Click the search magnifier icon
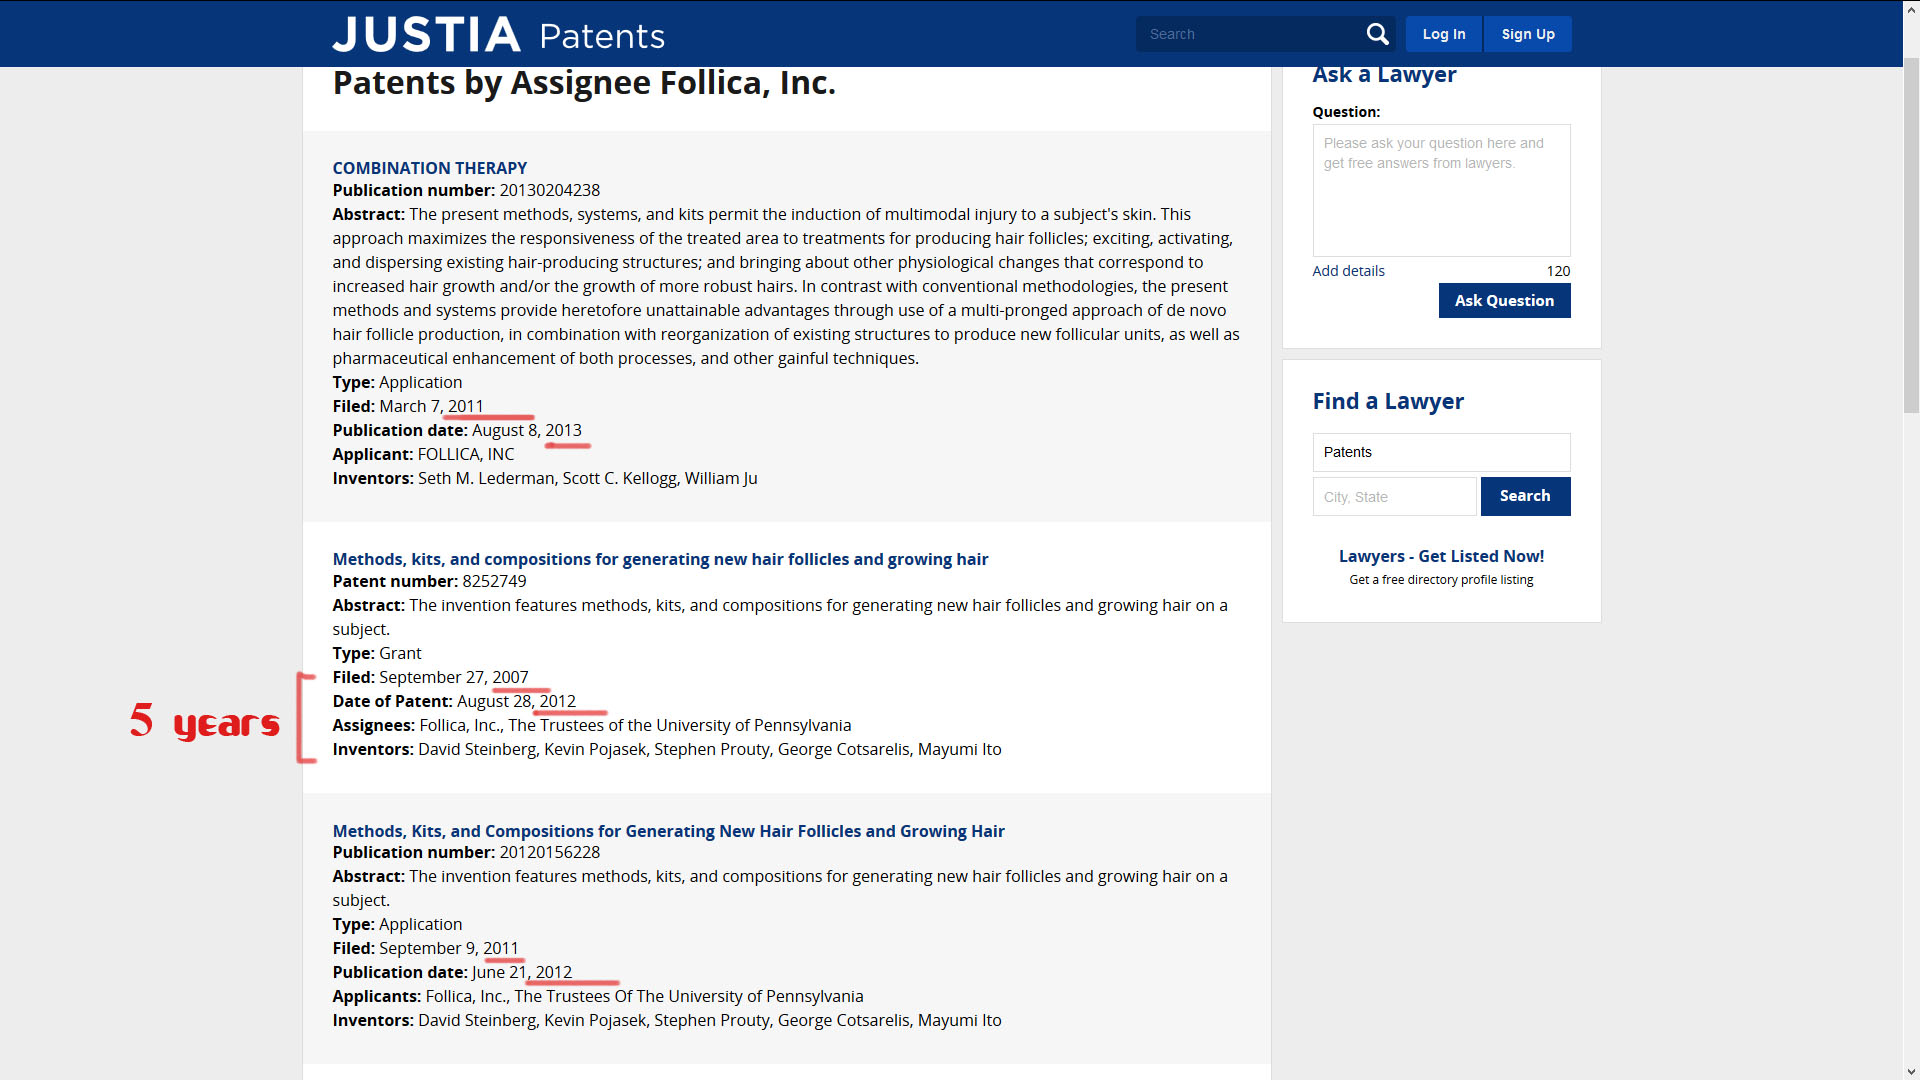Viewport: 1920px width, 1080px height. tap(1377, 34)
